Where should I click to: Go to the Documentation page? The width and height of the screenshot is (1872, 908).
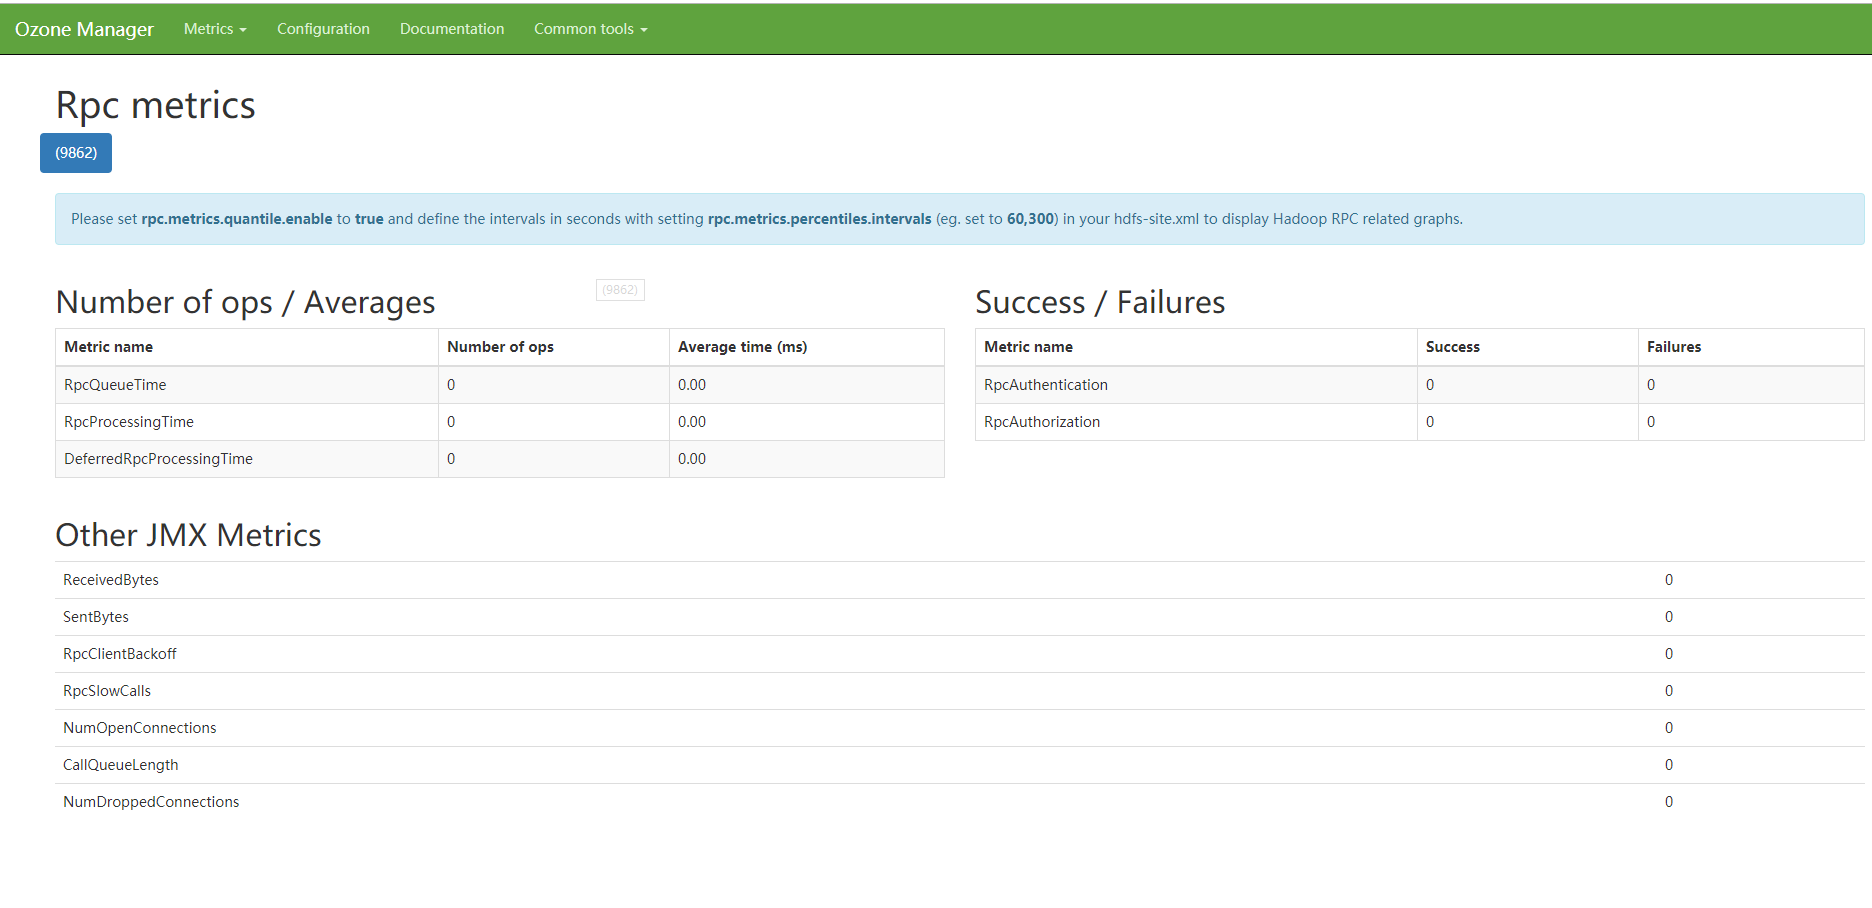tap(452, 29)
